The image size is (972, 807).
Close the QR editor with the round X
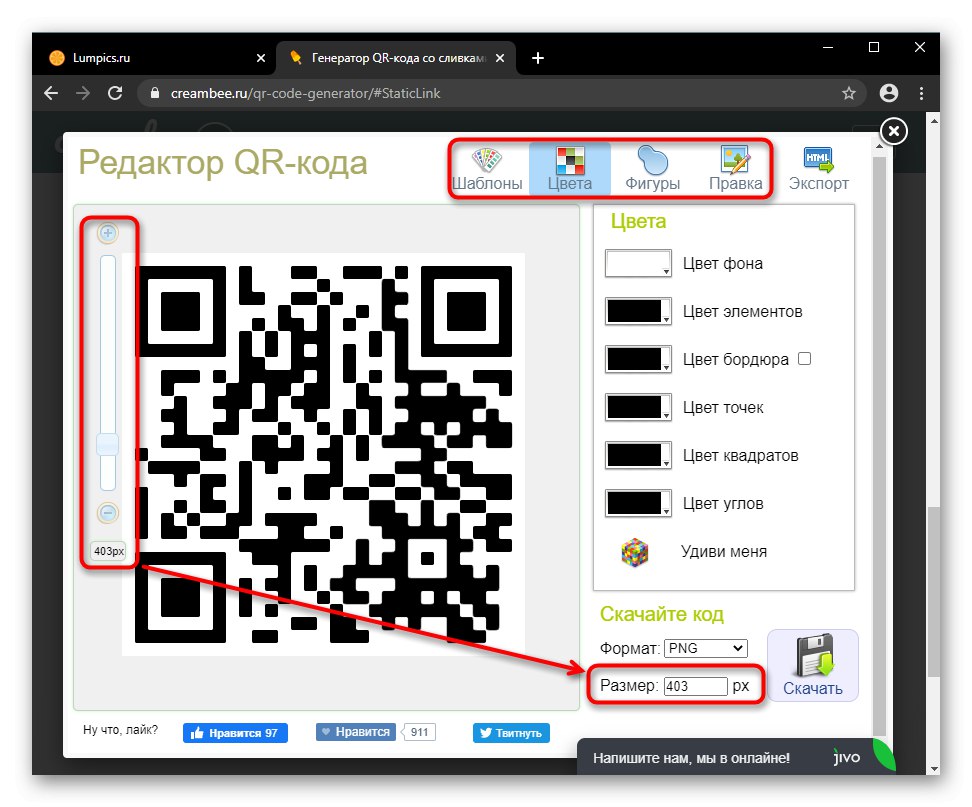[894, 131]
